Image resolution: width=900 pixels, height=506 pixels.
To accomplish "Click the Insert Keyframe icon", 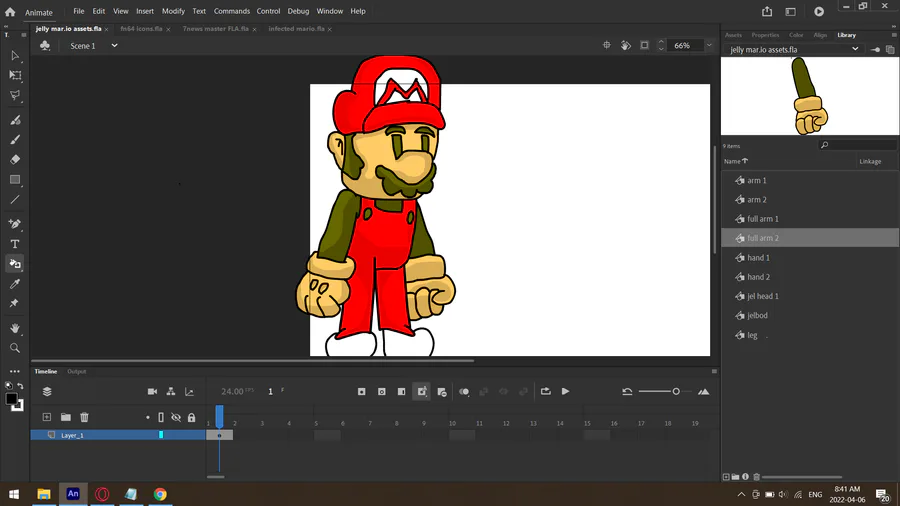I will pyautogui.click(x=362, y=391).
